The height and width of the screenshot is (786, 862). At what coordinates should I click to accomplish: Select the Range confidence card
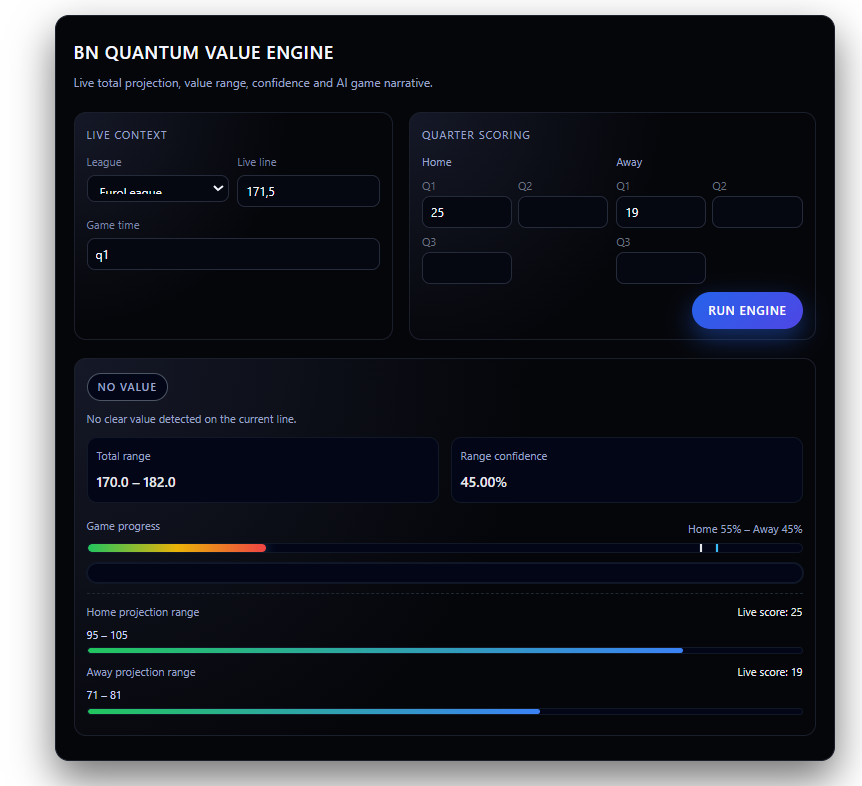tap(626, 470)
